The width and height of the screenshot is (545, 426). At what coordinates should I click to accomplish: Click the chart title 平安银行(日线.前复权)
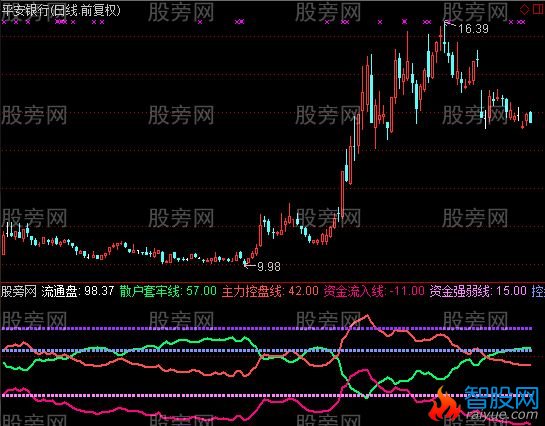pos(61,10)
